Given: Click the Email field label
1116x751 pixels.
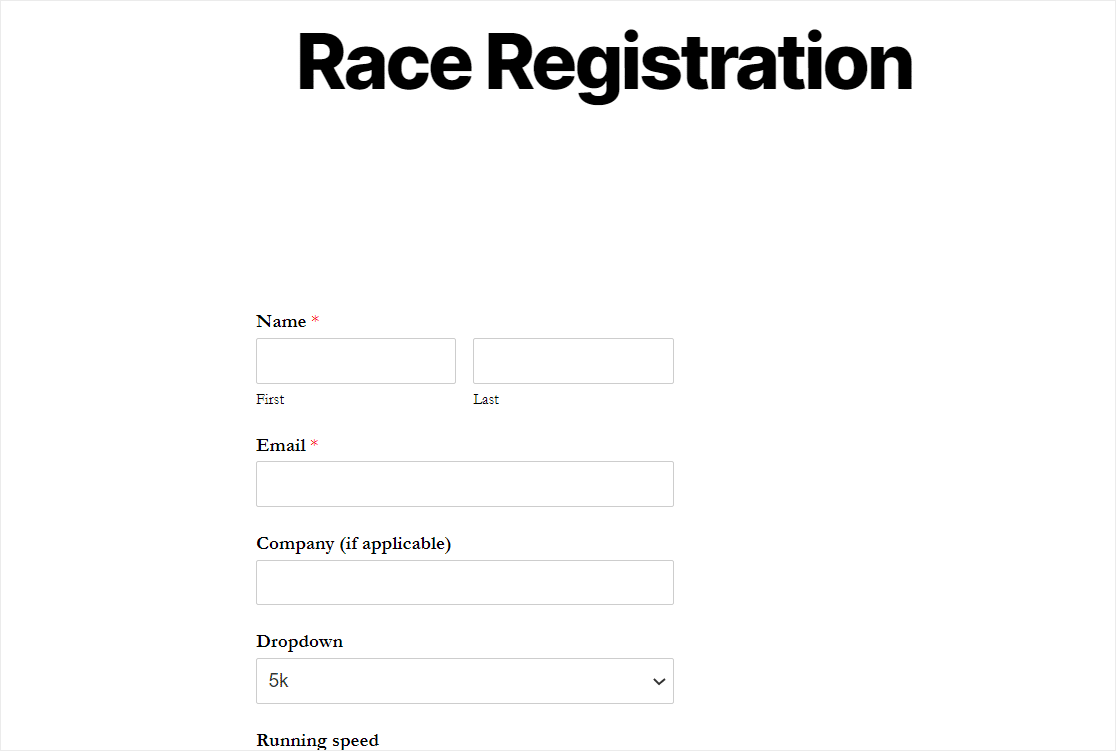Looking at the screenshot, I should click(x=281, y=445).
